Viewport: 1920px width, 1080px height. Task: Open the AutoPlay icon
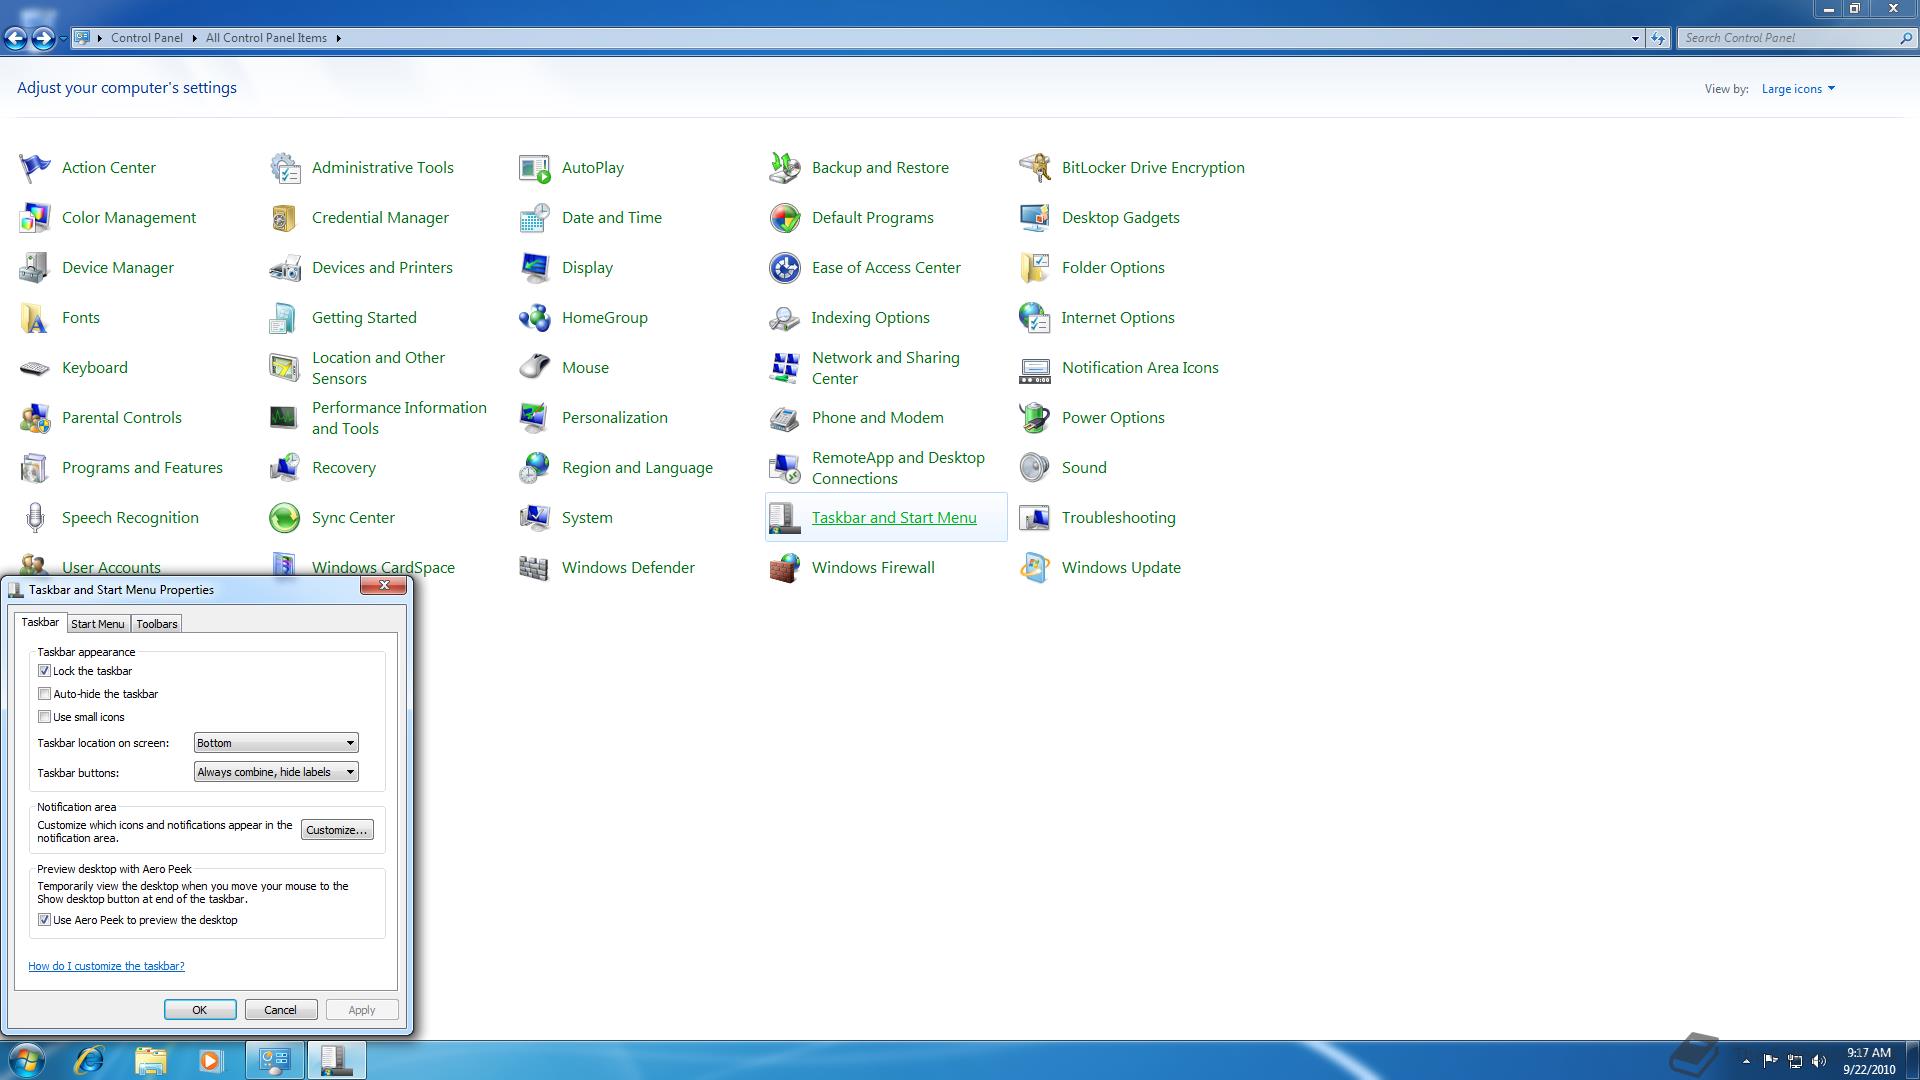535,168
